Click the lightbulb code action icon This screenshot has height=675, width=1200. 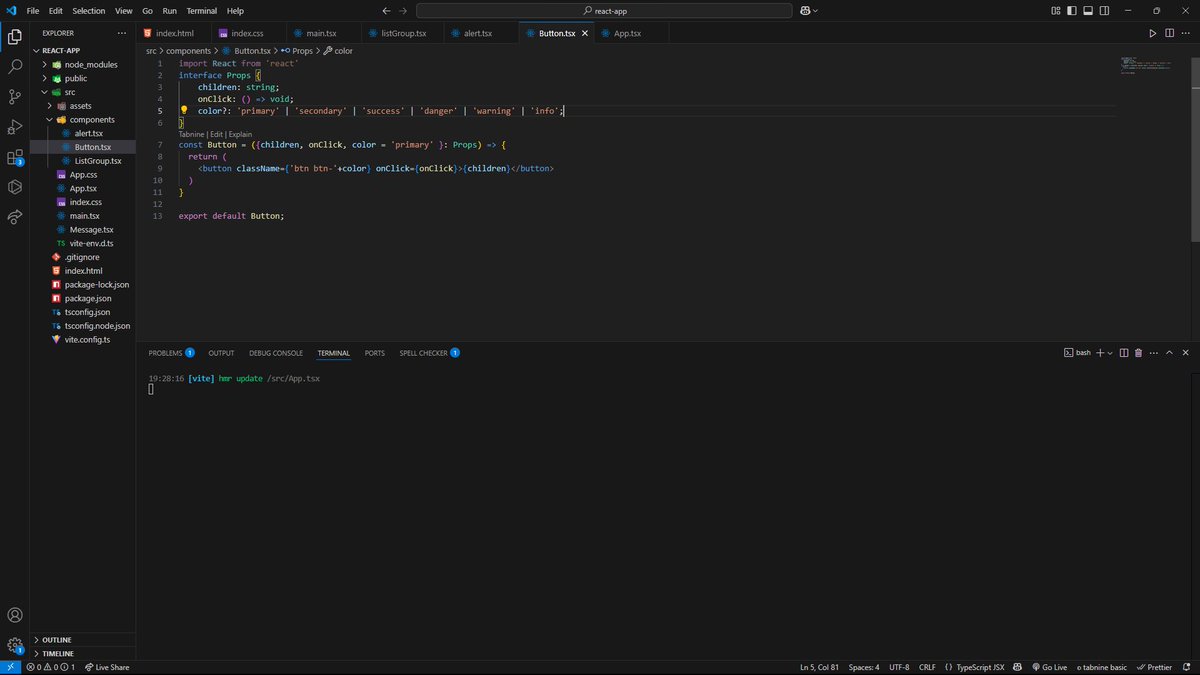pos(184,110)
